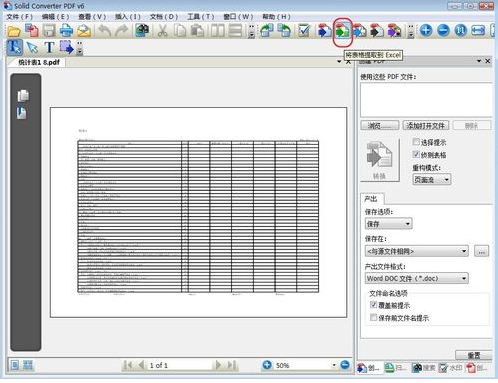Select the area selection export tool
498x383 pixels.
tap(66, 47)
